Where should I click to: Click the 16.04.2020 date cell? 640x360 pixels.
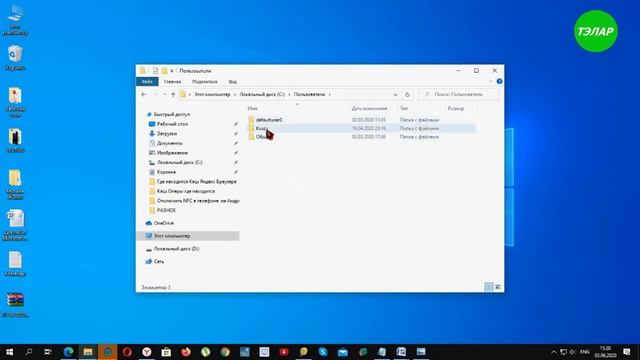pyautogui.click(x=369, y=129)
